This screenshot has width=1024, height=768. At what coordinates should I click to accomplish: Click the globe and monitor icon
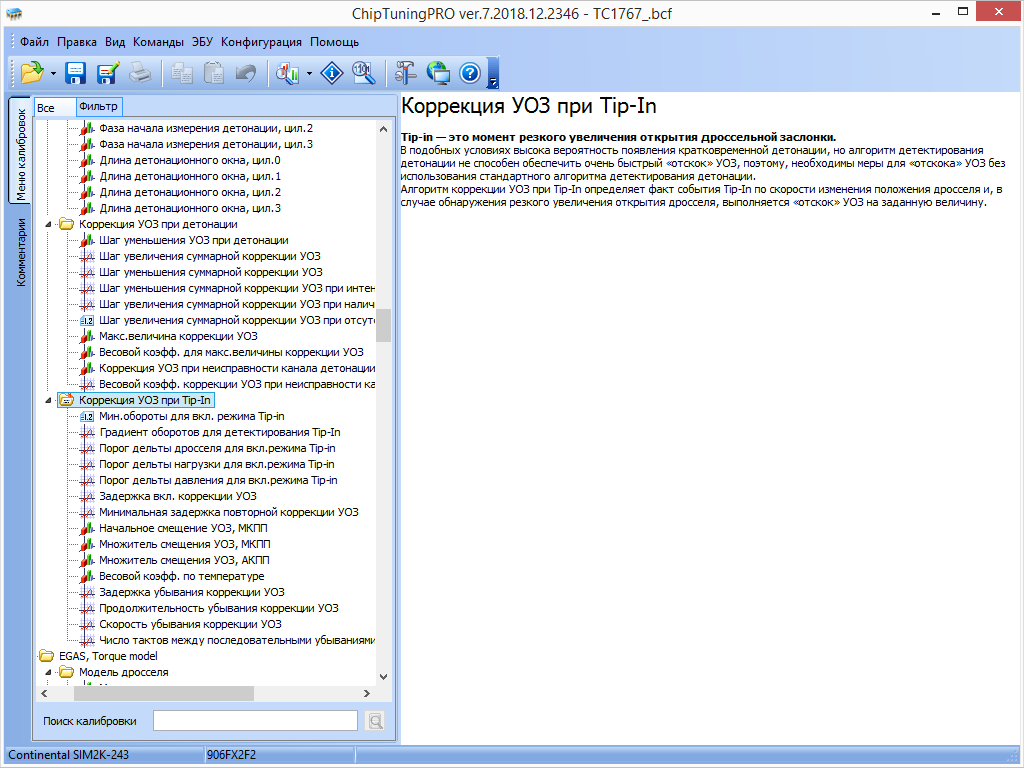pos(438,72)
